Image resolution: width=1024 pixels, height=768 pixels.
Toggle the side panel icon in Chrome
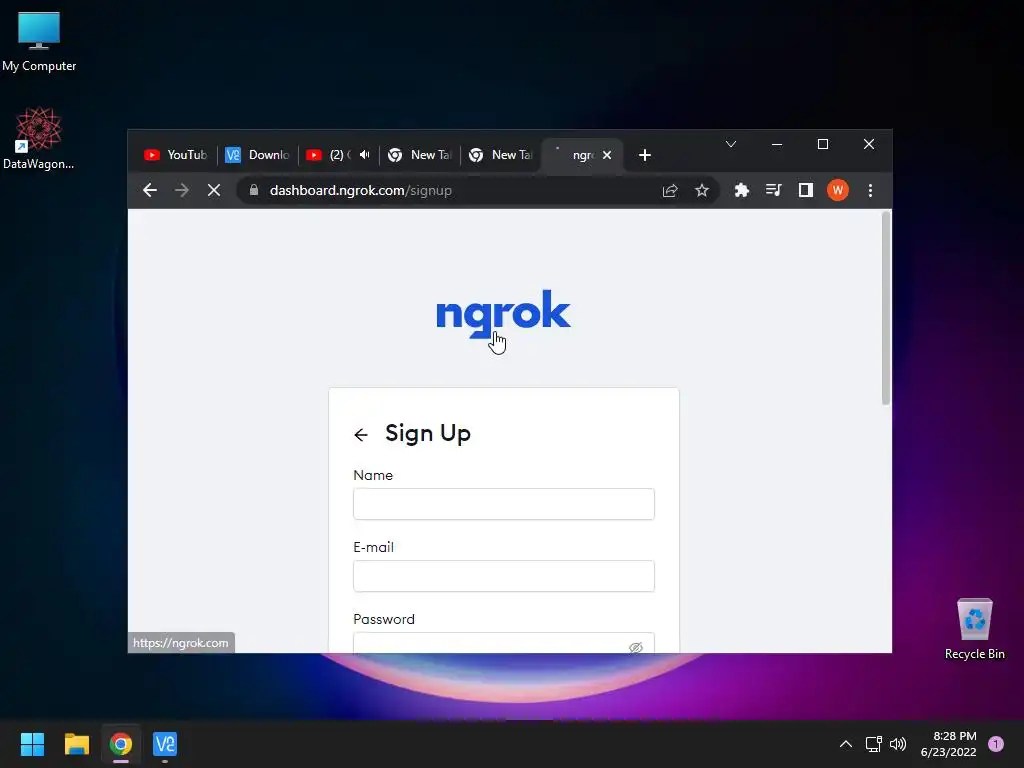pyautogui.click(x=805, y=190)
